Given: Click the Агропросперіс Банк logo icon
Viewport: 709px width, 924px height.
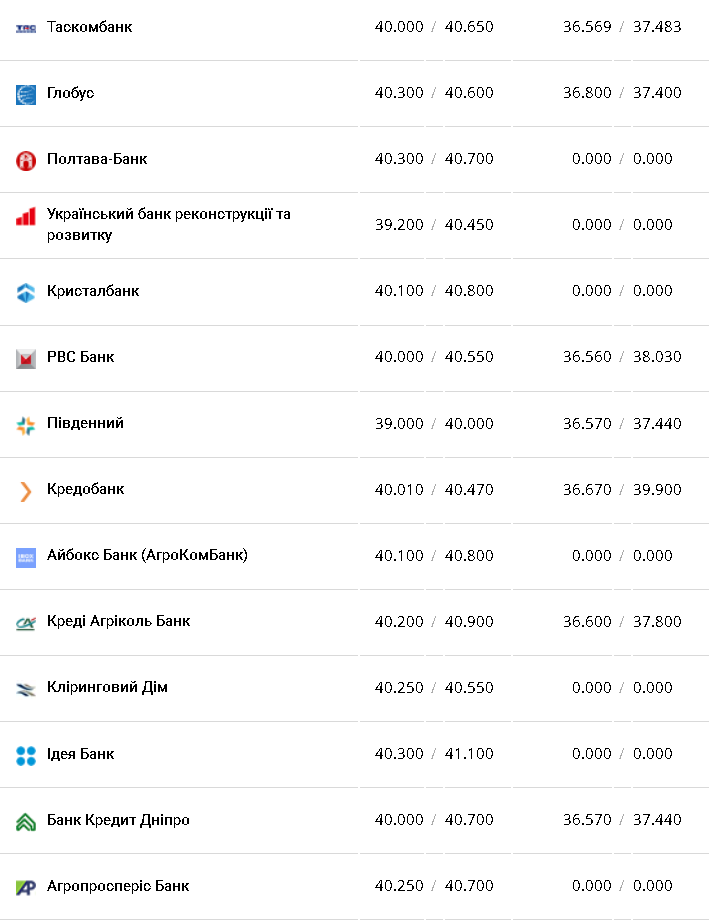Looking at the screenshot, I should [26, 887].
